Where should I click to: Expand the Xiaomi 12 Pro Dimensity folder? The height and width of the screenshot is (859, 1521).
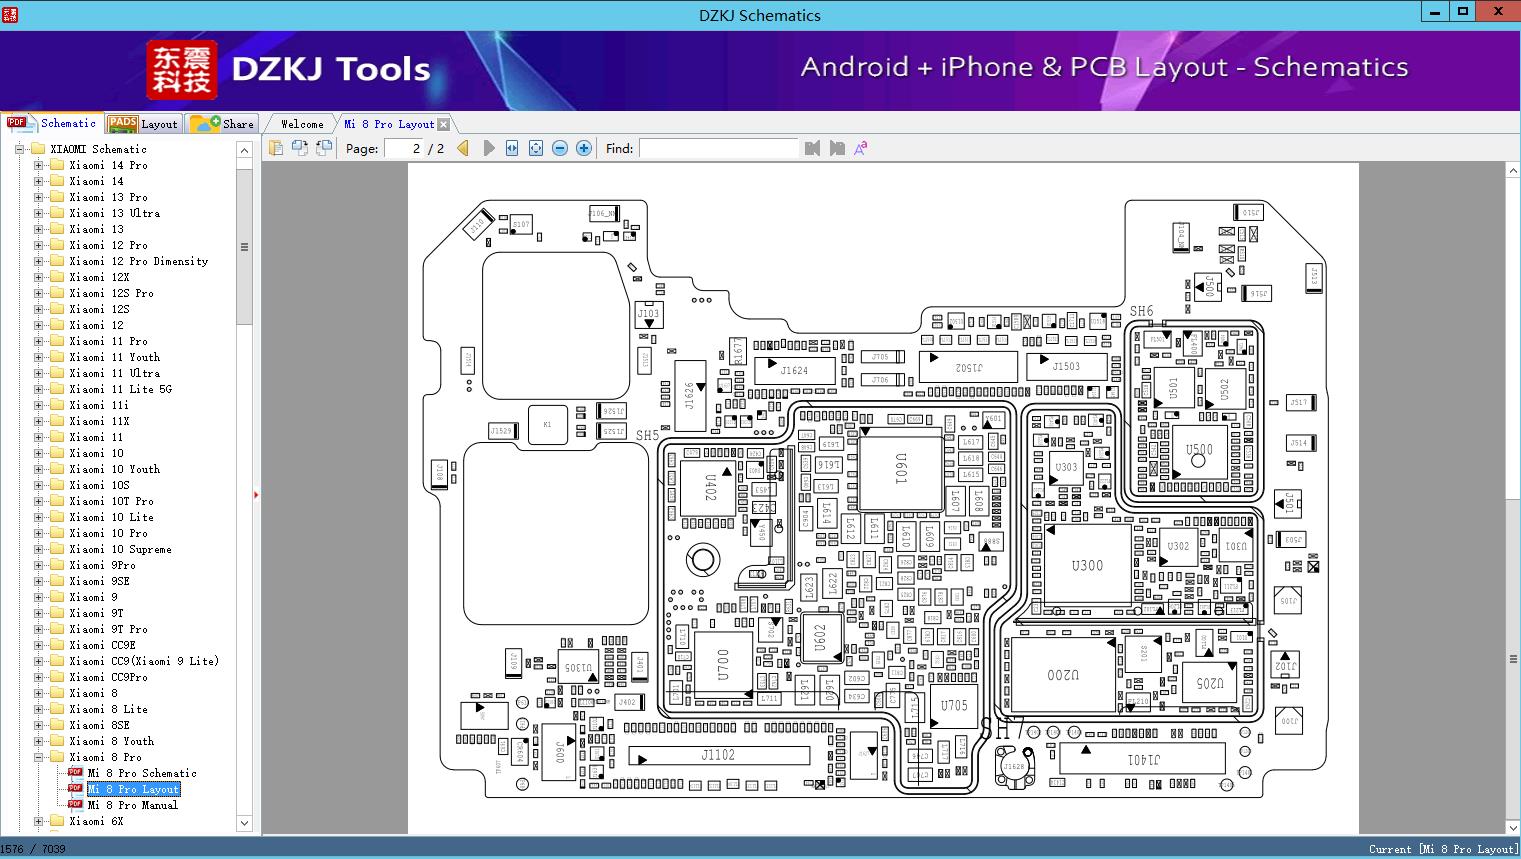(x=38, y=261)
